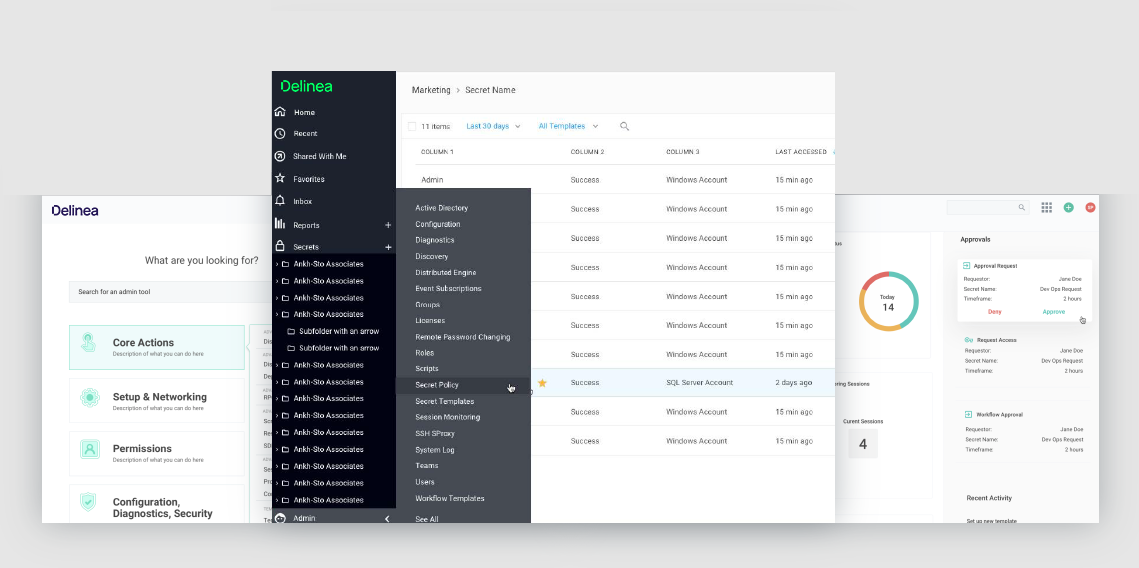Click the Workflow Approval icon

pyautogui.click(x=968, y=415)
